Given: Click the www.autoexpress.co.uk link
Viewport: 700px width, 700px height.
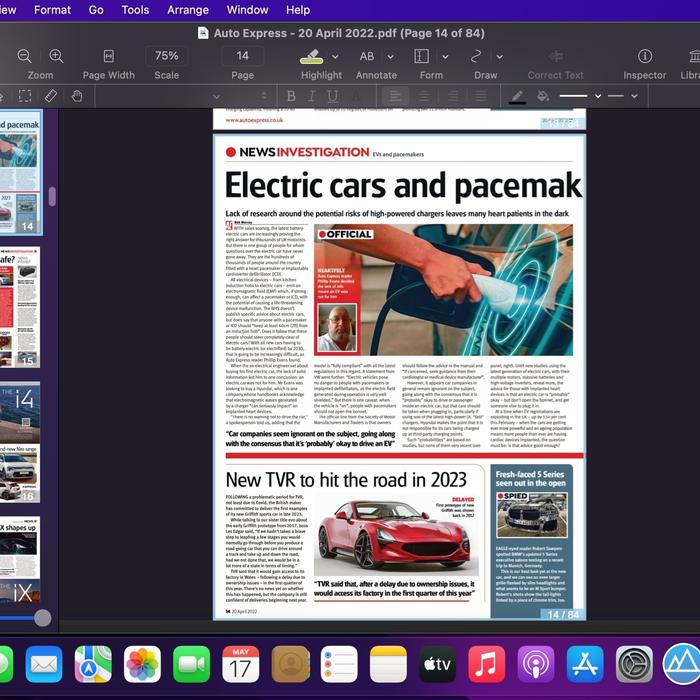Looking at the screenshot, I should (x=254, y=120).
